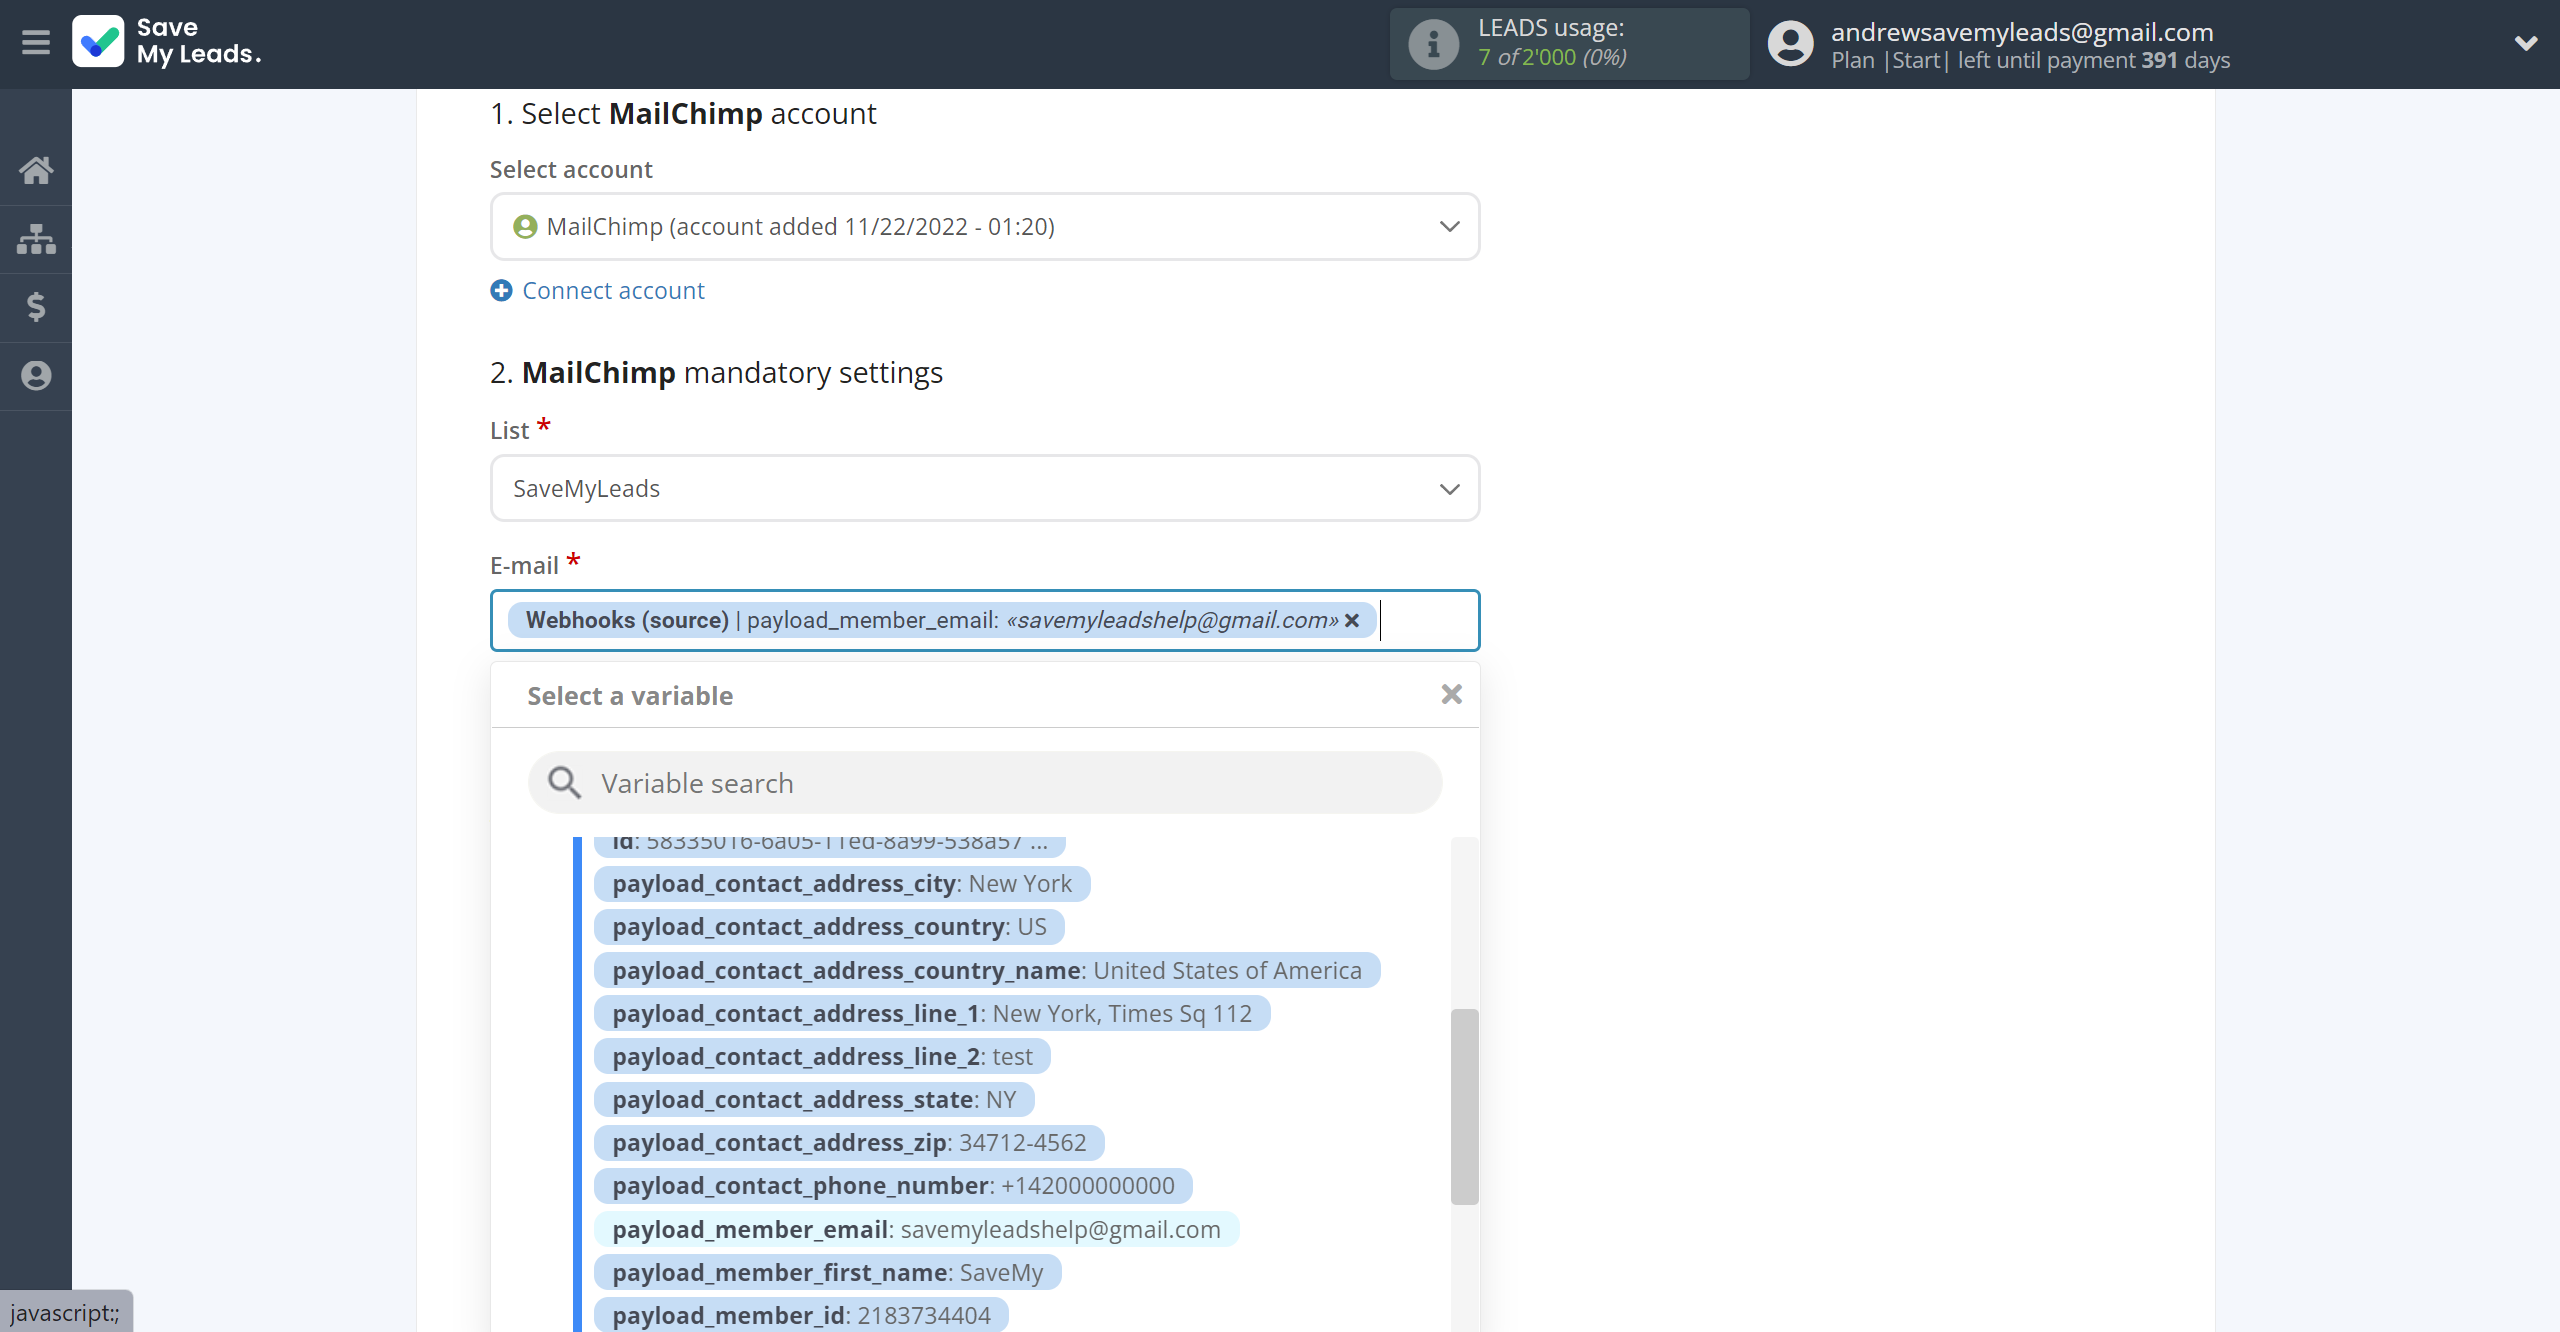The width and height of the screenshot is (2560, 1332).
Task: Select variable payload_member_first_name: SaveMy
Action: 827,1273
